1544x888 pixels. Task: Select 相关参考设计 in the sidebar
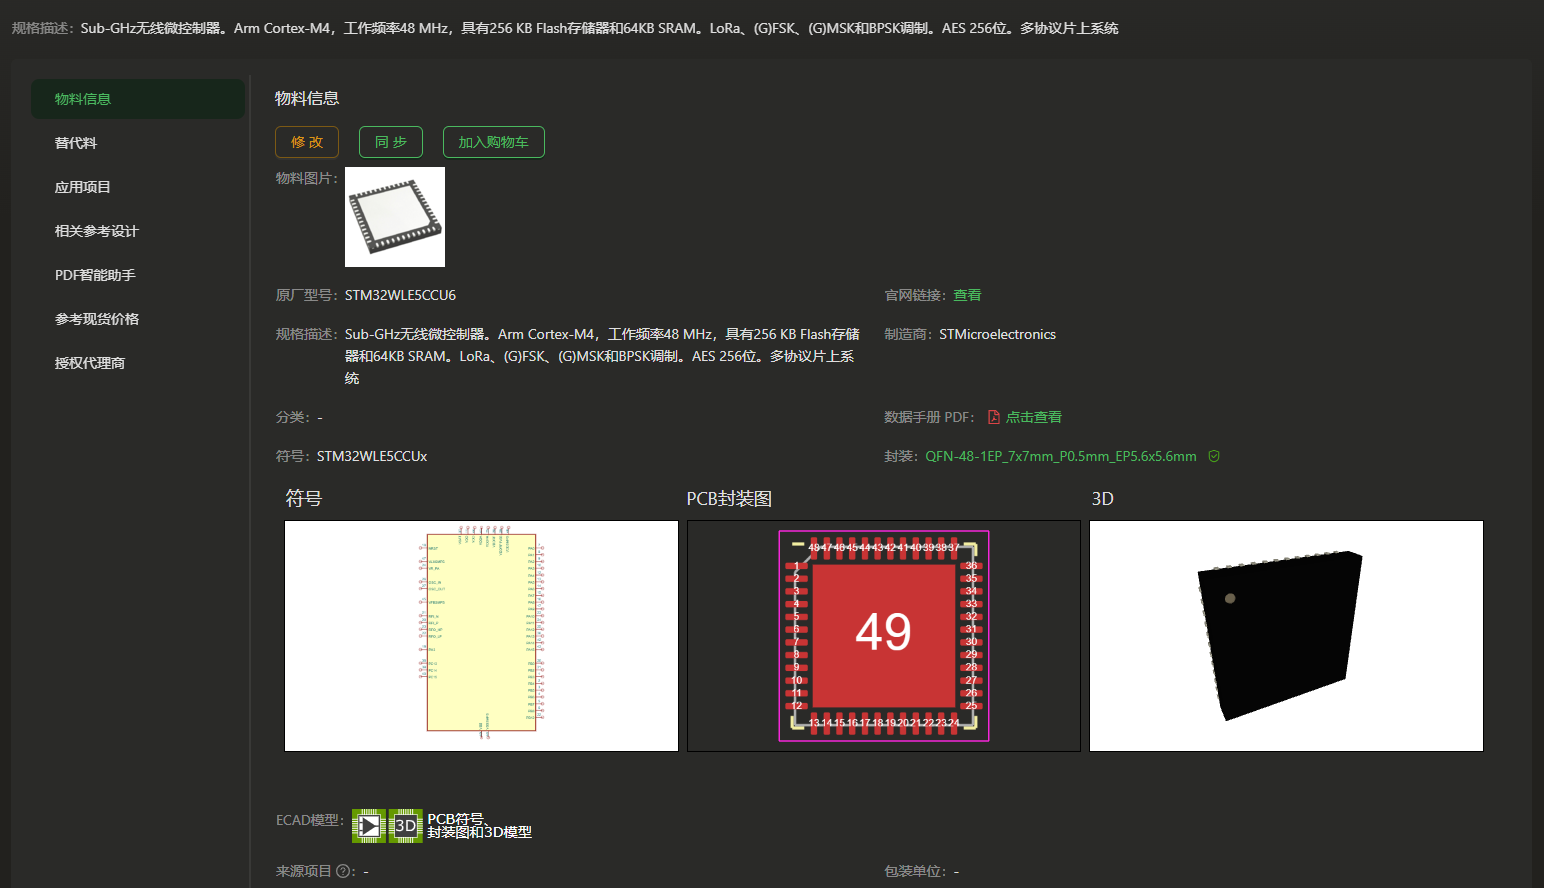pos(97,231)
